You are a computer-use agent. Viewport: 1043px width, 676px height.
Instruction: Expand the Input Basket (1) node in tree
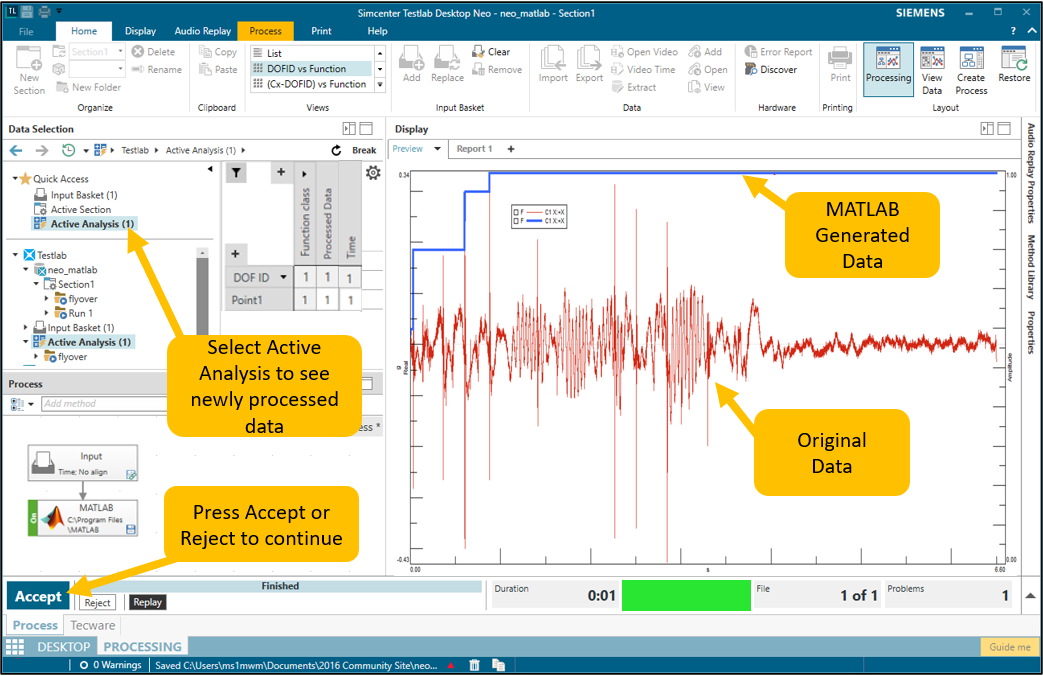(26, 327)
